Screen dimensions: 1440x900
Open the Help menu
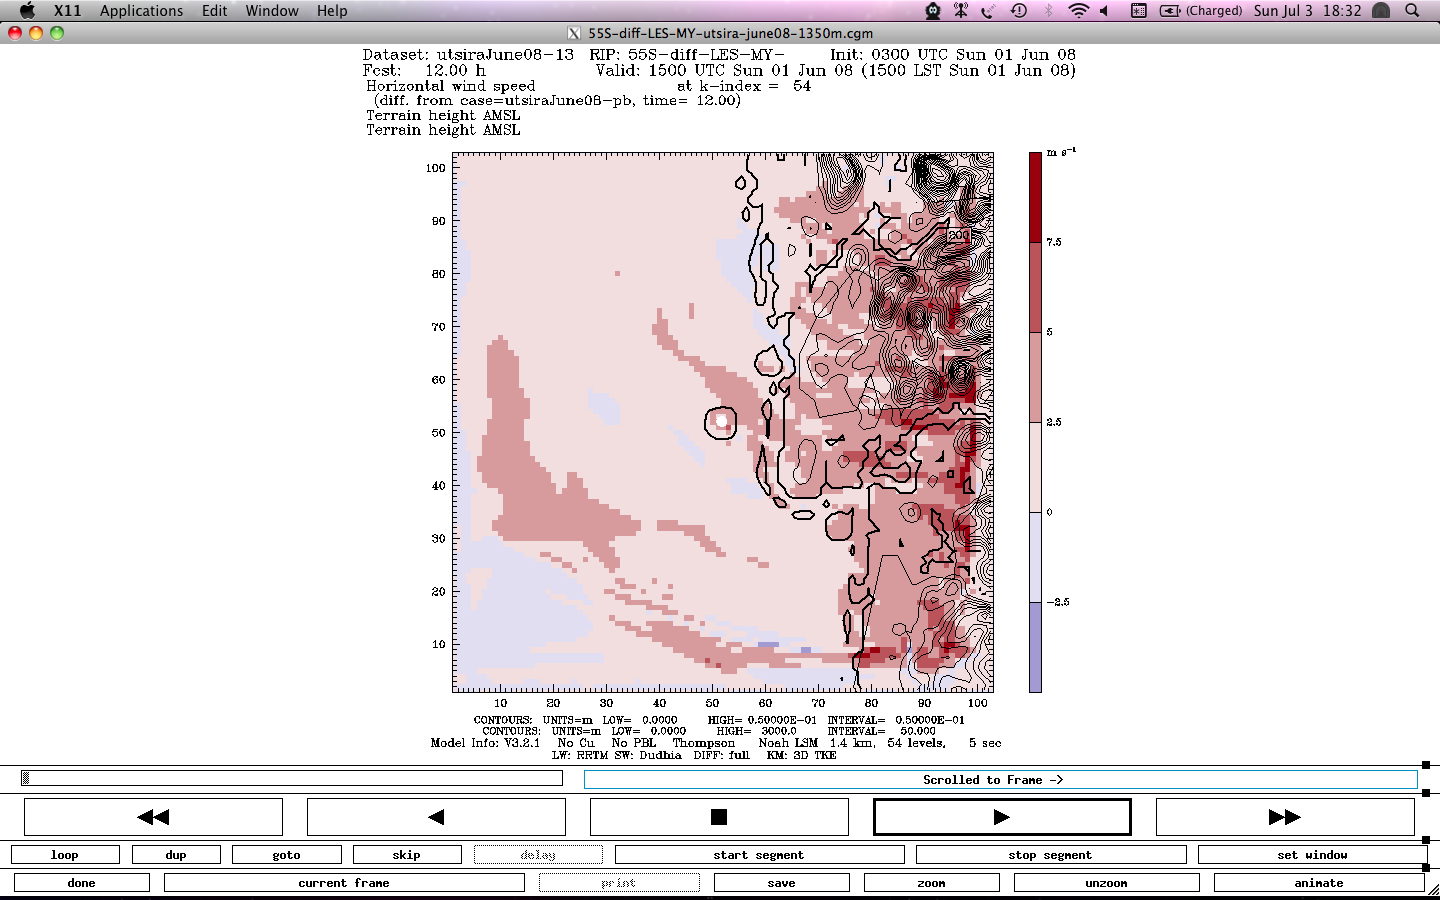332,10
